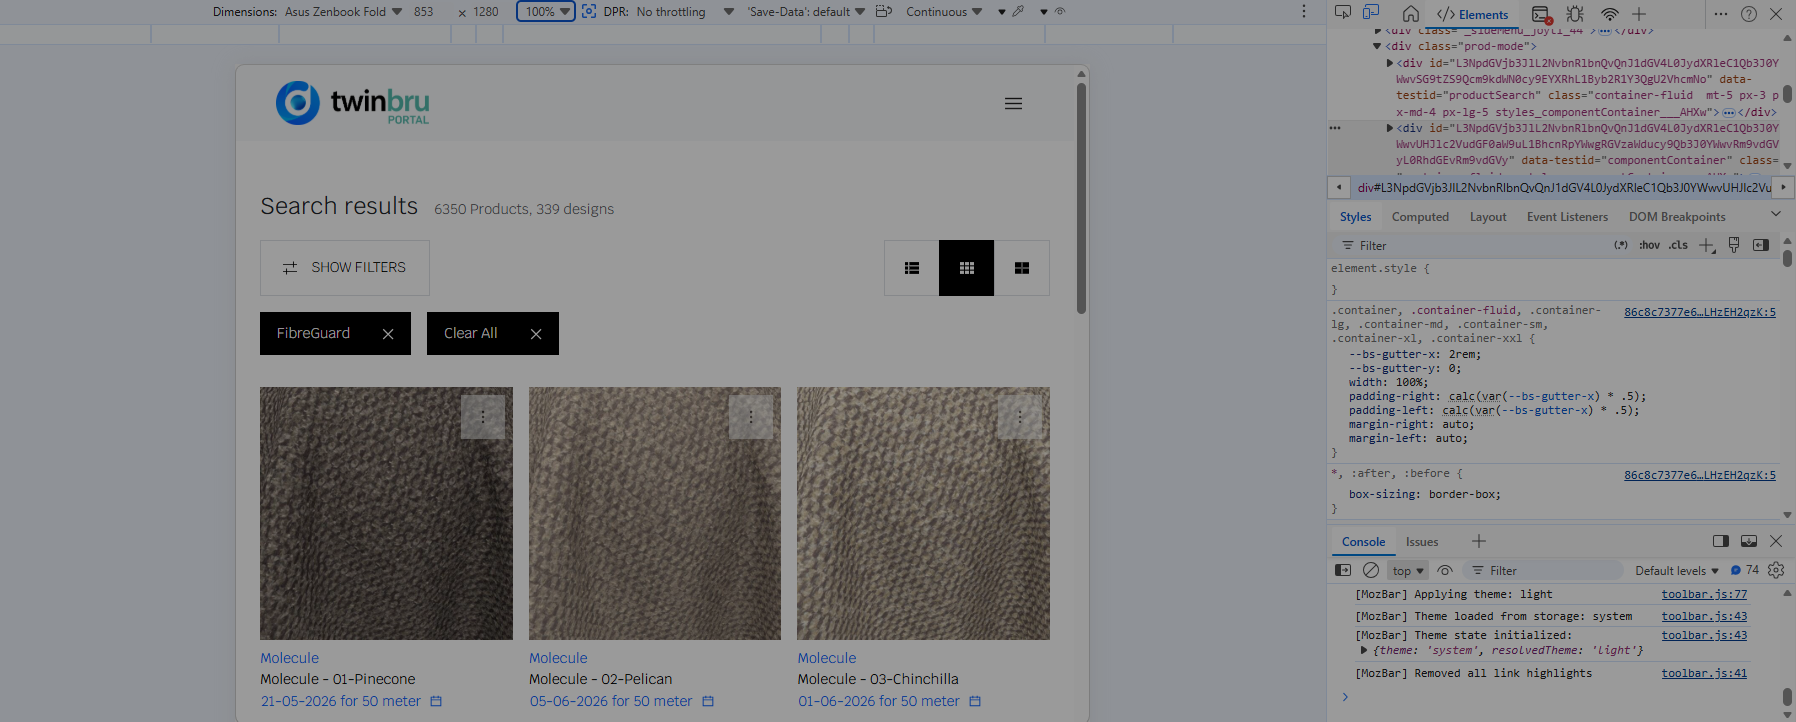Viewport: 1796px width, 722px height.
Task: Expand quick view panel icon
Action: tap(1749, 541)
